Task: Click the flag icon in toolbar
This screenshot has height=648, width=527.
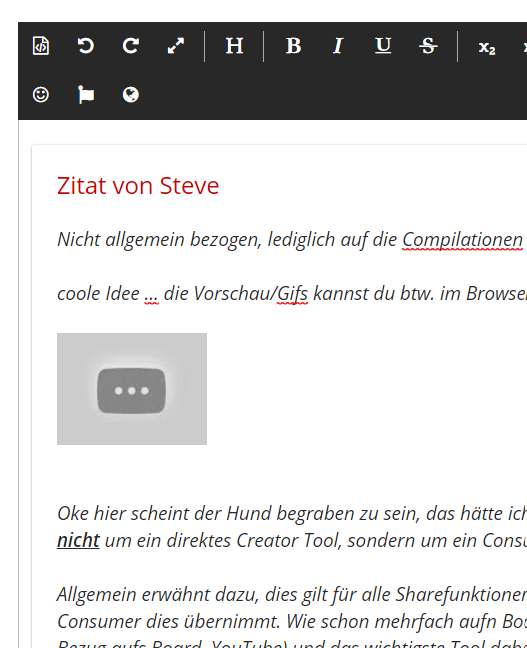Action: click(x=86, y=95)
